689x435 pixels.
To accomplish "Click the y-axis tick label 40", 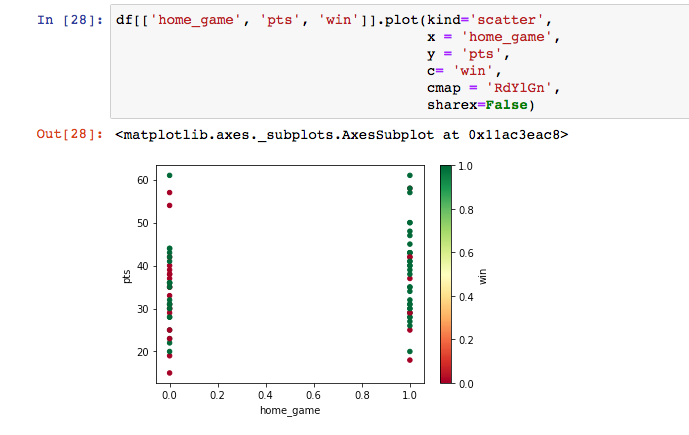I will 143,266.
